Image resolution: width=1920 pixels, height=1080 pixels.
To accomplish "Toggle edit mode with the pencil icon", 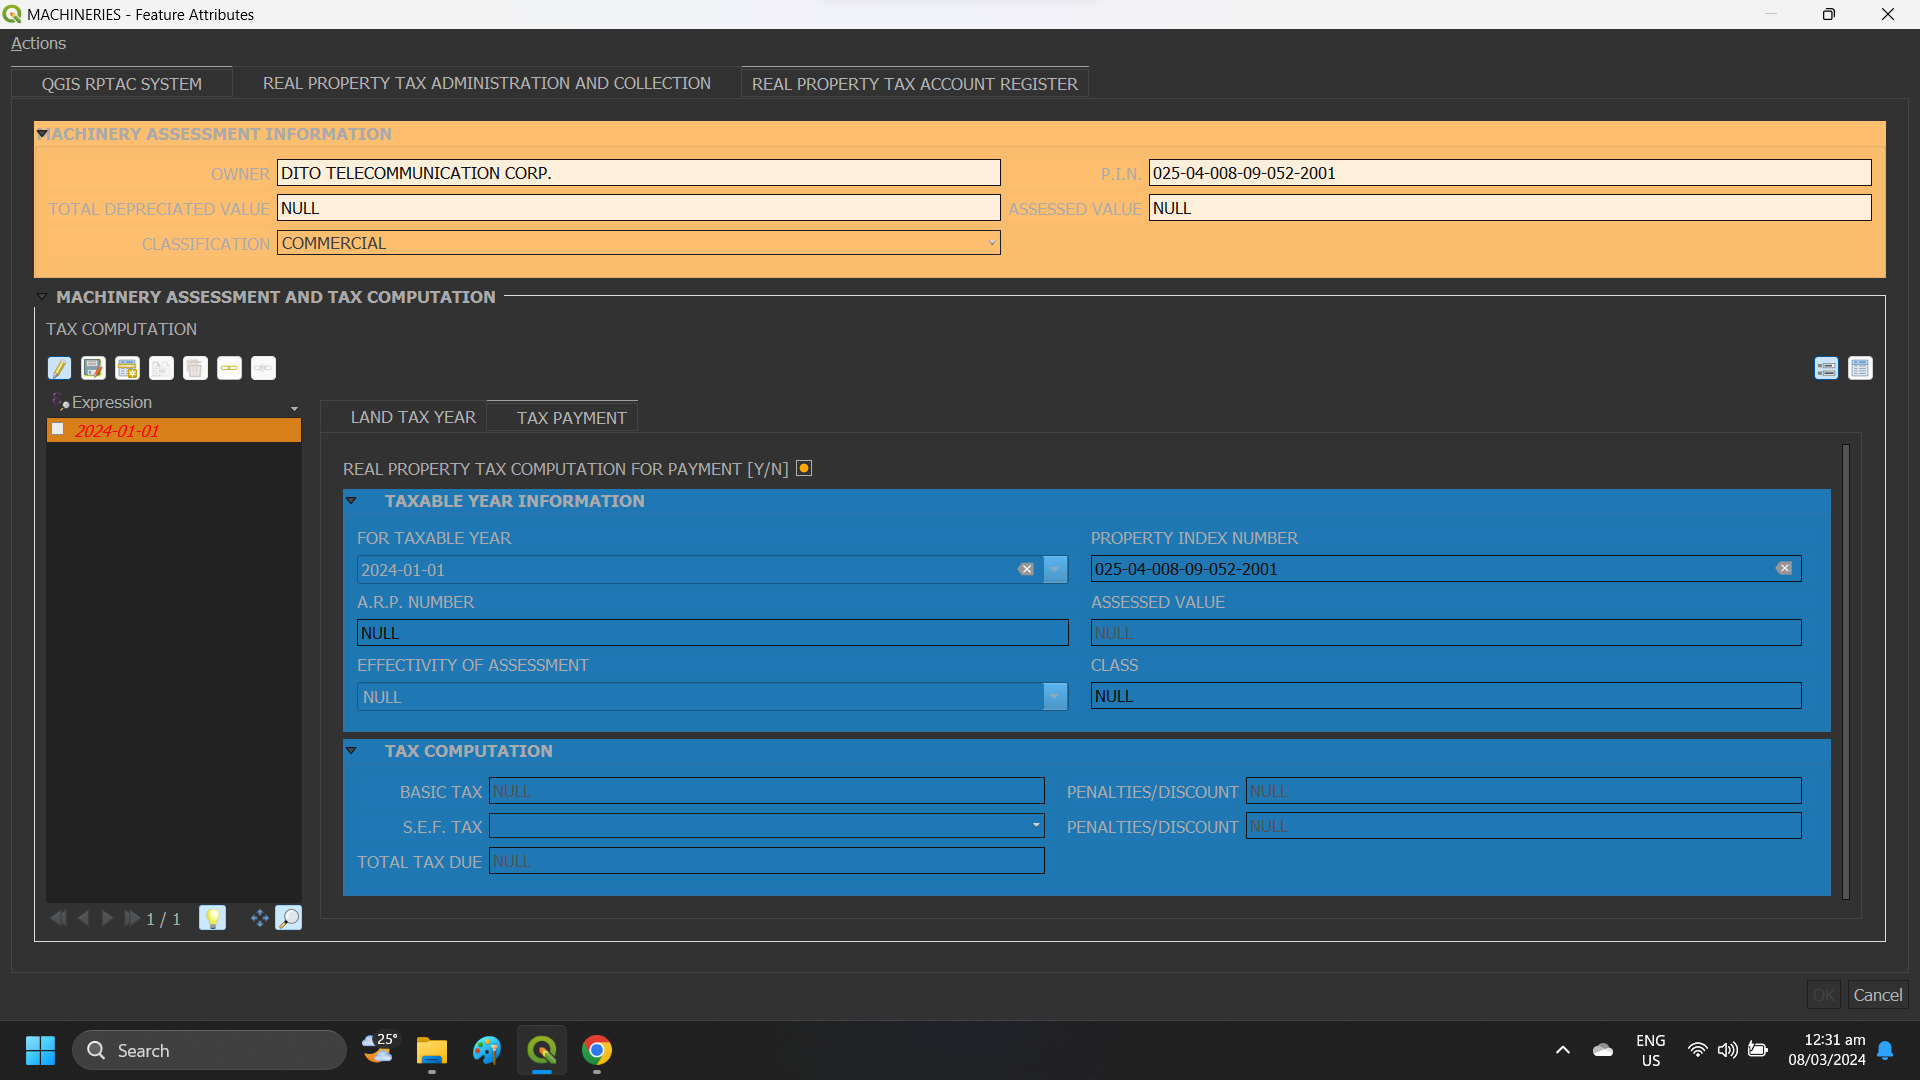I will click(59, 368).
